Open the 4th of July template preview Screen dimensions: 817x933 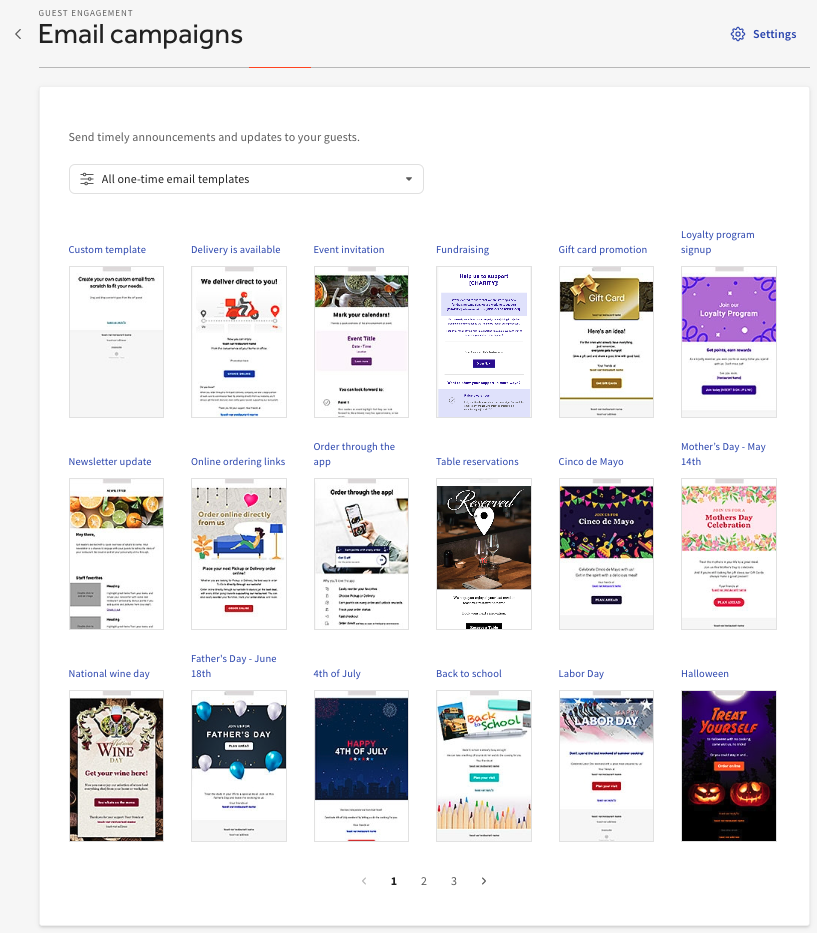pos(361,766)
